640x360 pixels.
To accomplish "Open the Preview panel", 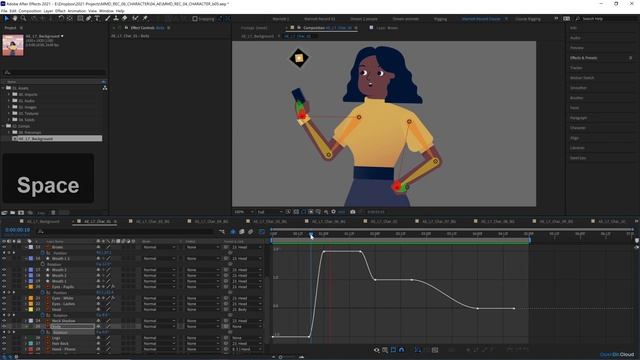I will (577, 48).
